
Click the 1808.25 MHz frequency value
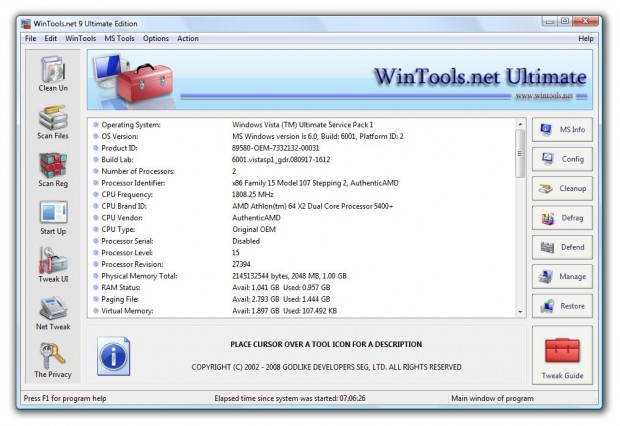click(x=253, y=194)
